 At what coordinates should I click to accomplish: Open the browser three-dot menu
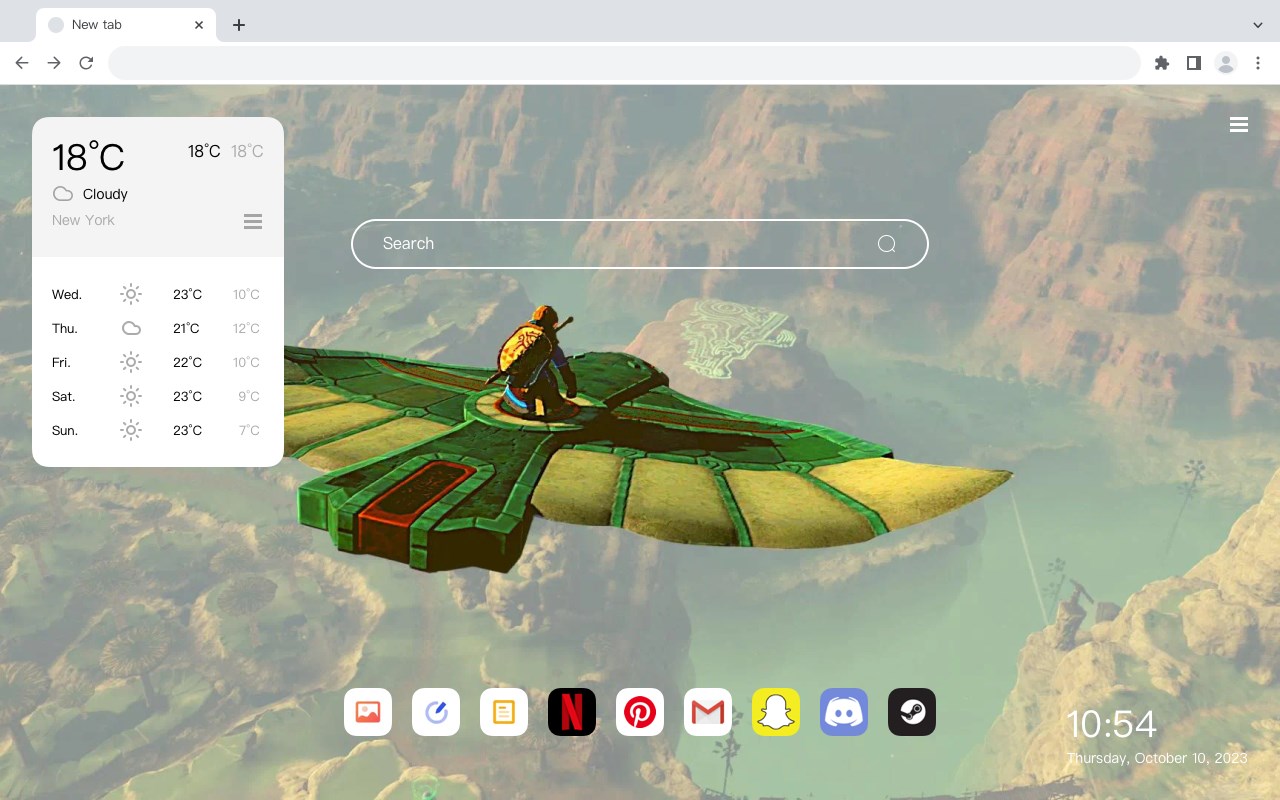tap(1258, 63)
